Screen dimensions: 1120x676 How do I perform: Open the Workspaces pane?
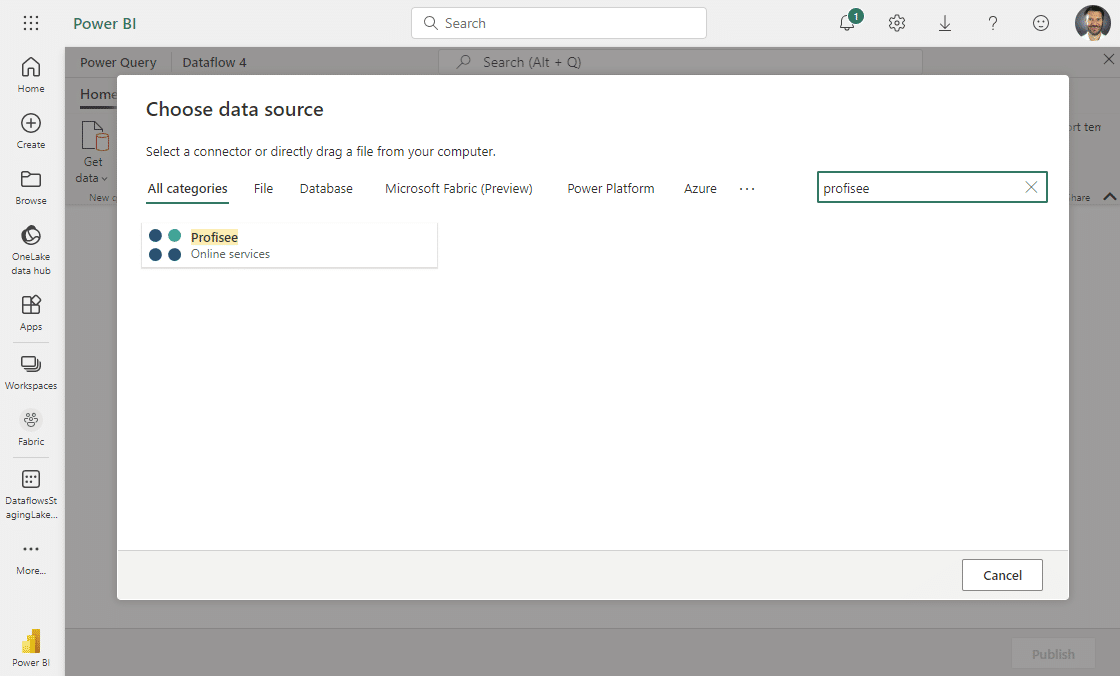click(x=31, y=372)
